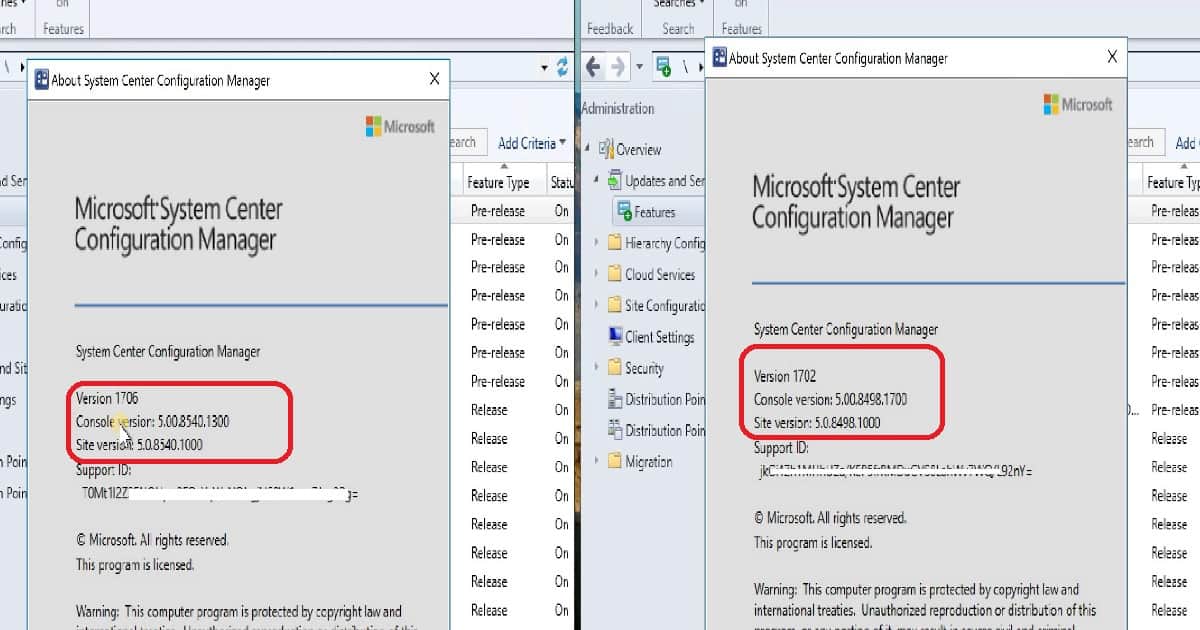This screenshot has width=1200, height=630.
Task: Select the Site Configuration folder icon
Action: (615, 305)
